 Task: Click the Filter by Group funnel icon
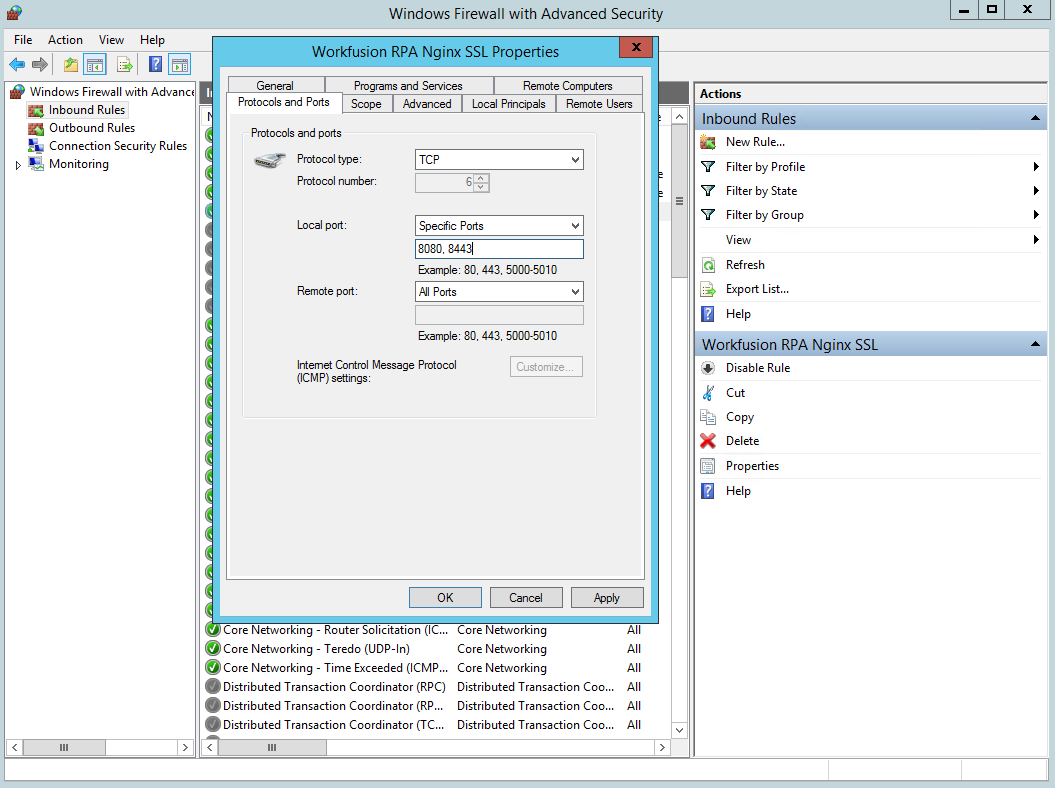[x=708, y=215]
